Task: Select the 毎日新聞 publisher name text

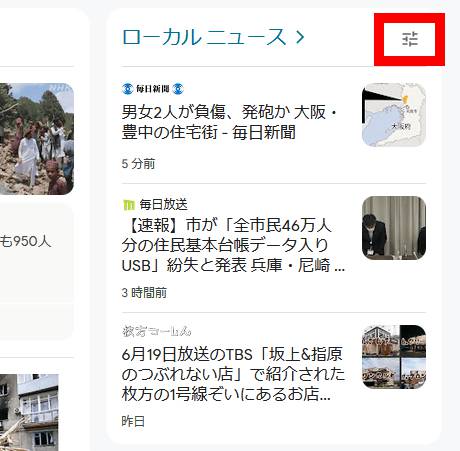Action: point(153,89)
